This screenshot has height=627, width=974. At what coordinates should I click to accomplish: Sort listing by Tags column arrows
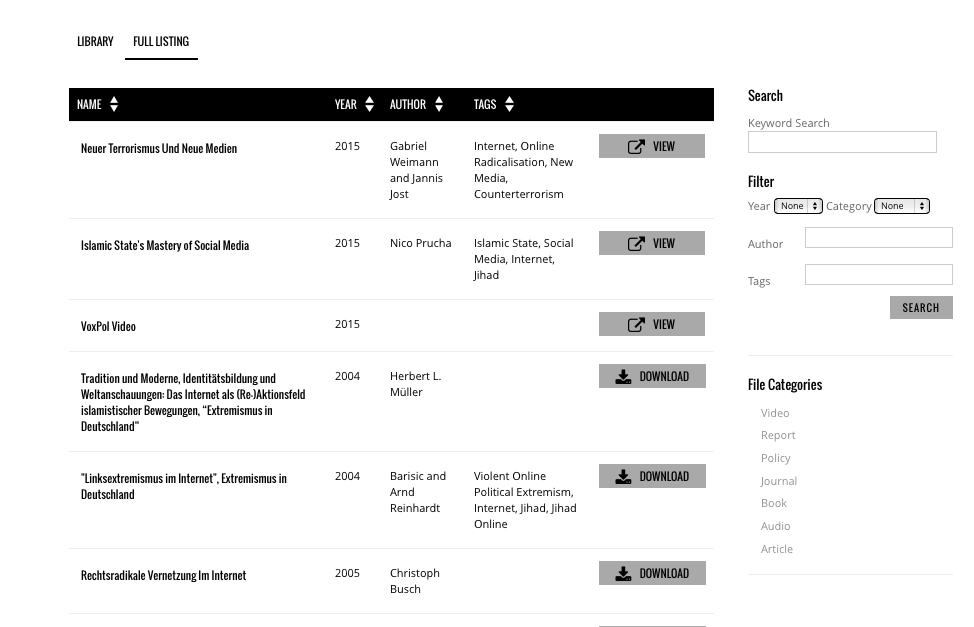coord(509,104)
